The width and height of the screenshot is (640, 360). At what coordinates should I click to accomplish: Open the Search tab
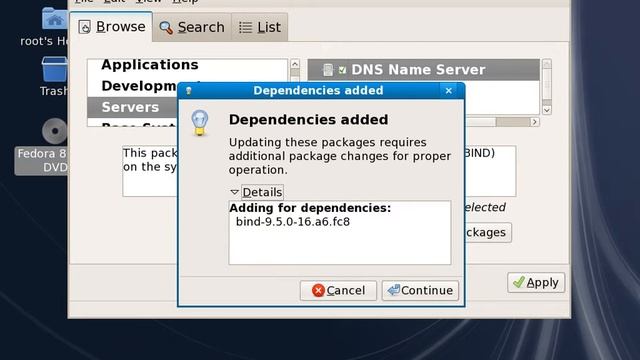tap(192, 27)
